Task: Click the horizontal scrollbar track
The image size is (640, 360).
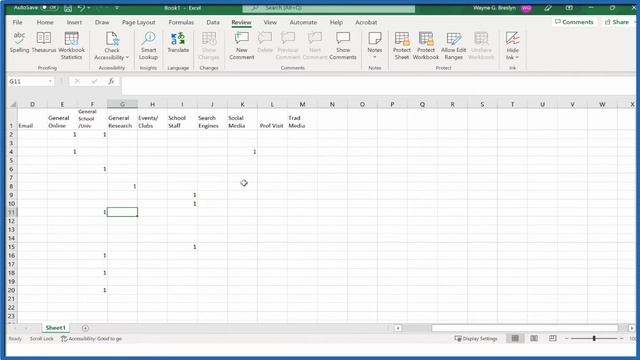Action: click(524, 328)
